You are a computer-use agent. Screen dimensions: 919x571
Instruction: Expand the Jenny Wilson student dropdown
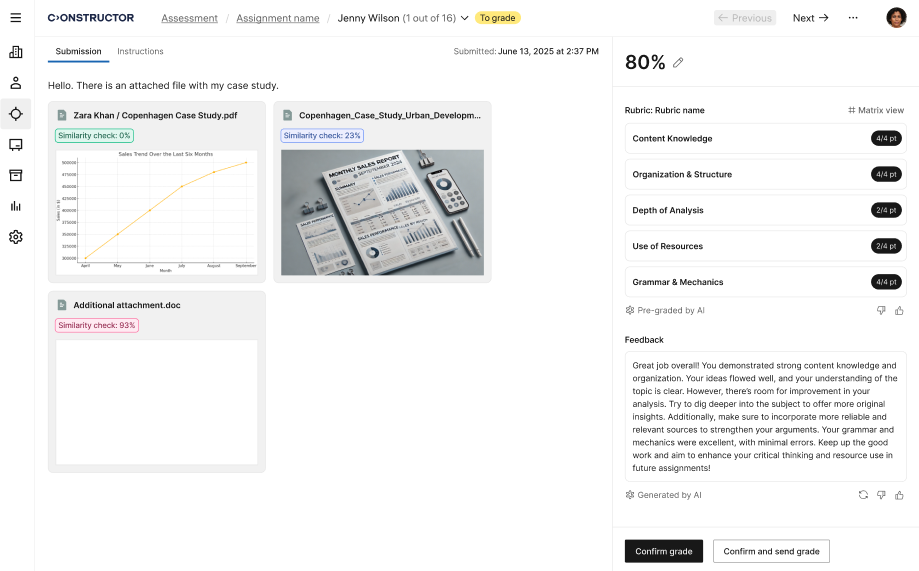coord(464,18)
